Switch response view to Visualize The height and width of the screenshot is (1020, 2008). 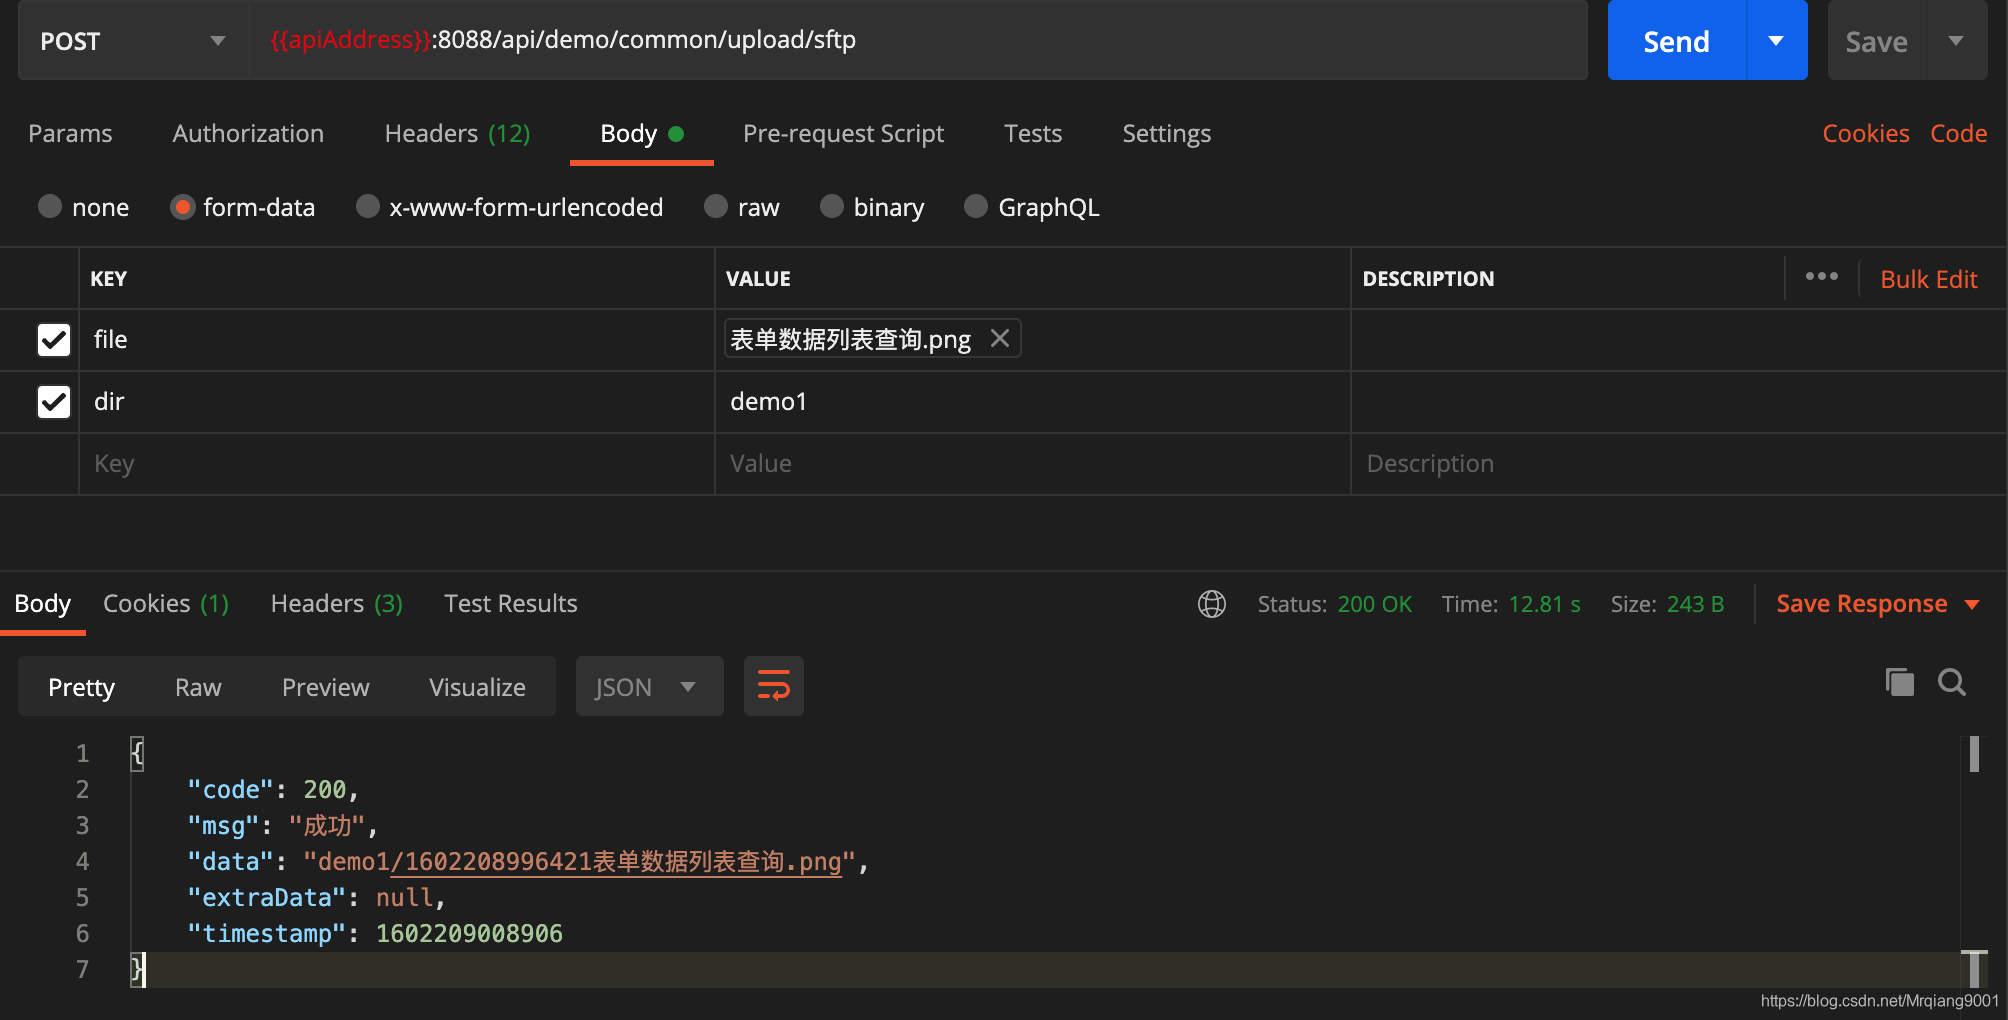pyautogui.click(x=477, y=687)
